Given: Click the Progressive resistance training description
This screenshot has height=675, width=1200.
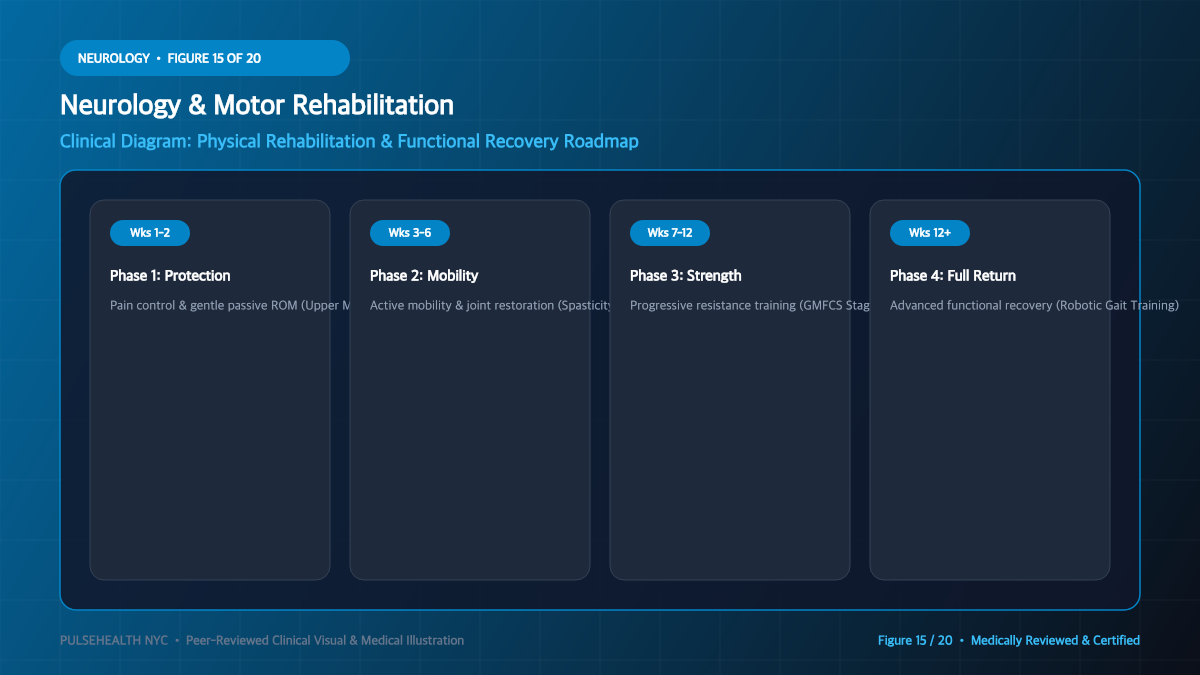Looking at the screenshot, I should coord(749,305).
